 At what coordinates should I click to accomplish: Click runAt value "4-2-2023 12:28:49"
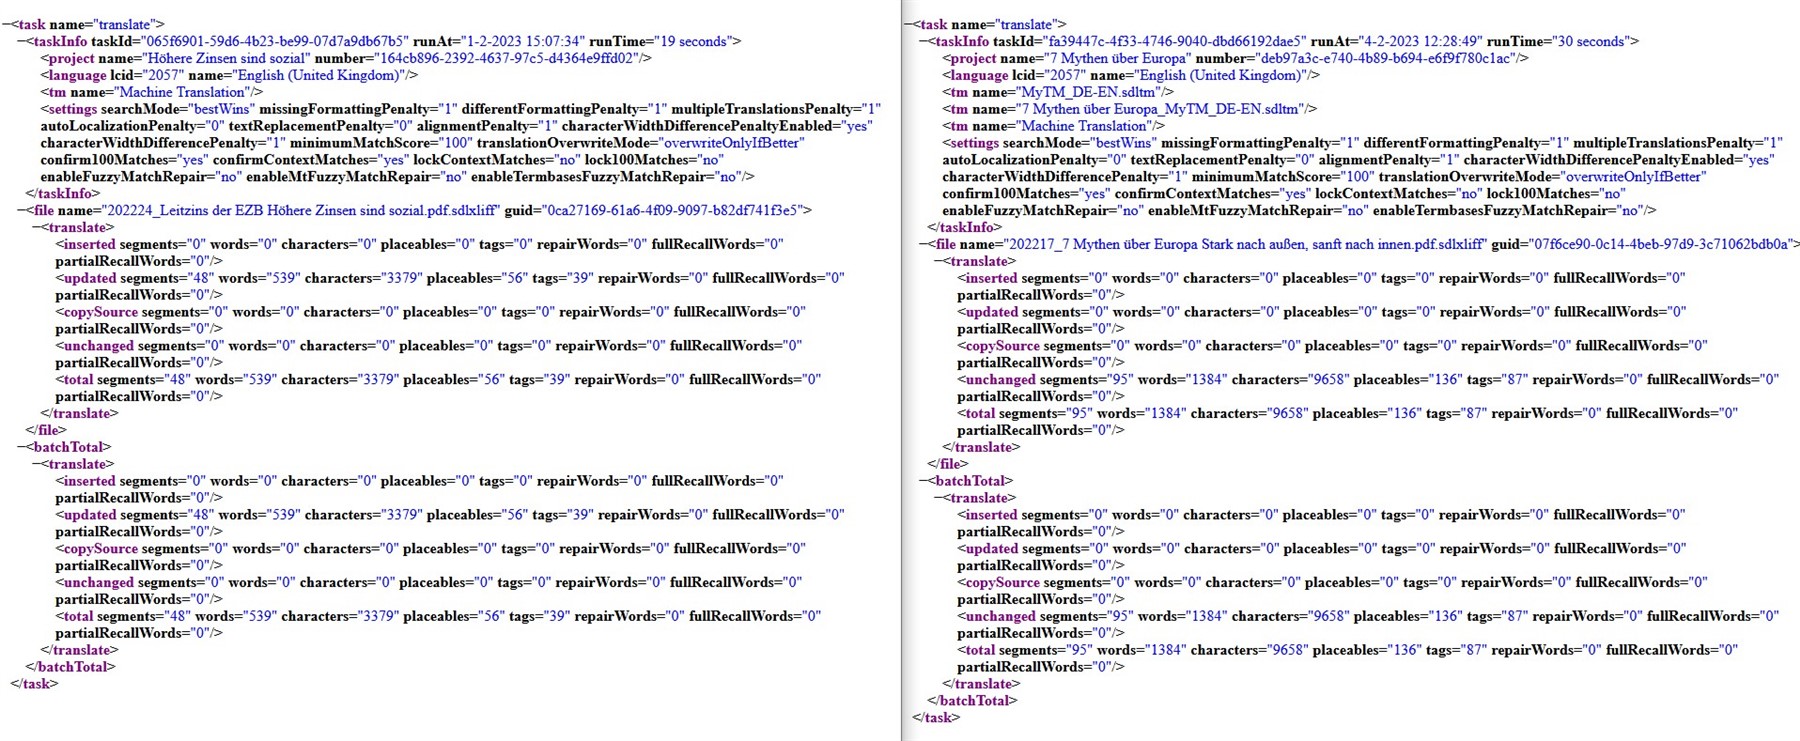(x=1421, y=41)
